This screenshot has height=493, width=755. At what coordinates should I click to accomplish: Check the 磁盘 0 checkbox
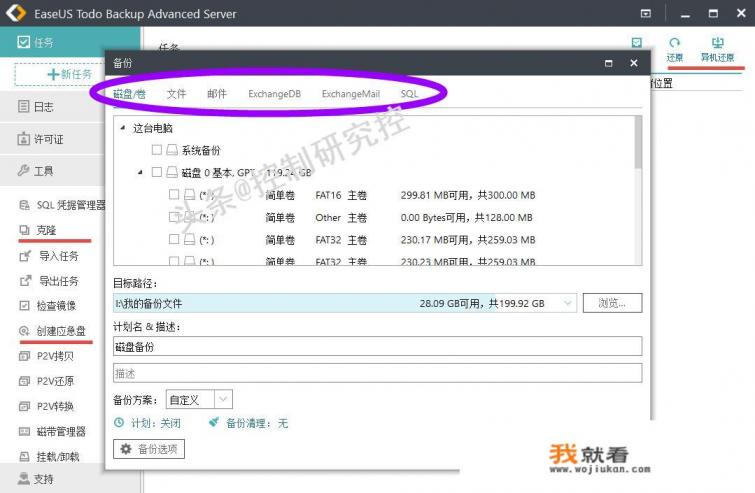pos(156,172)
